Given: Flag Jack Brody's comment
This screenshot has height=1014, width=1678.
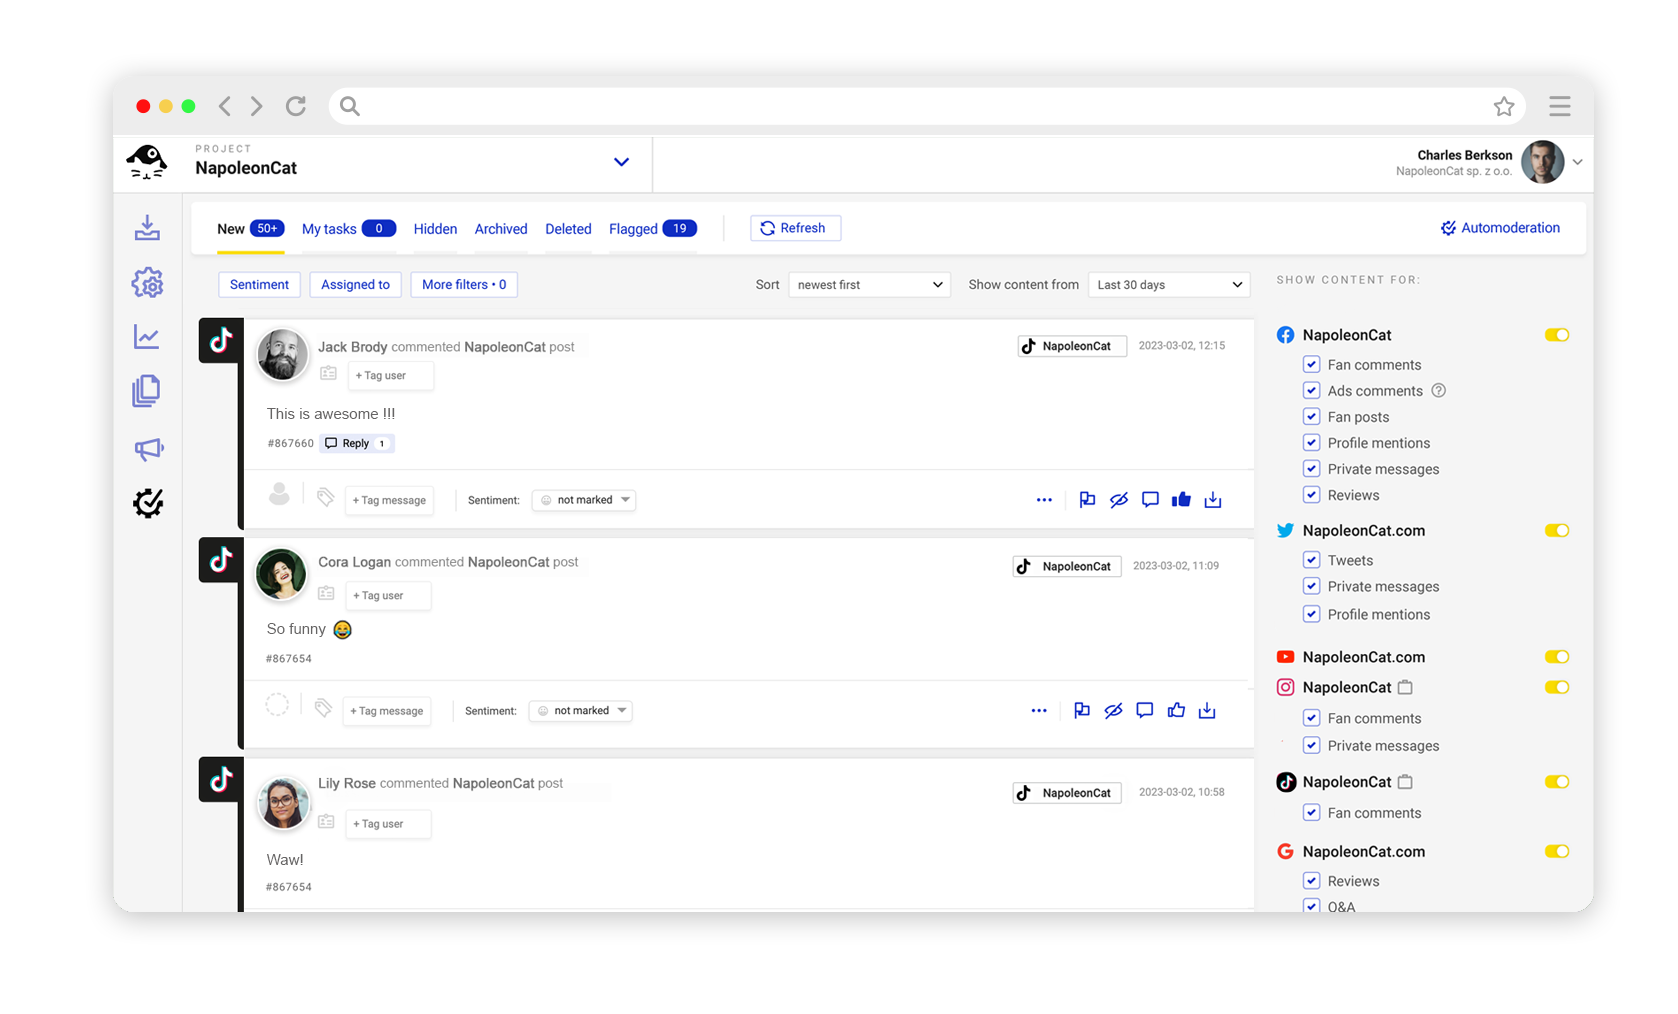Looking at the screenshot, I should [x=1087, y=499].
